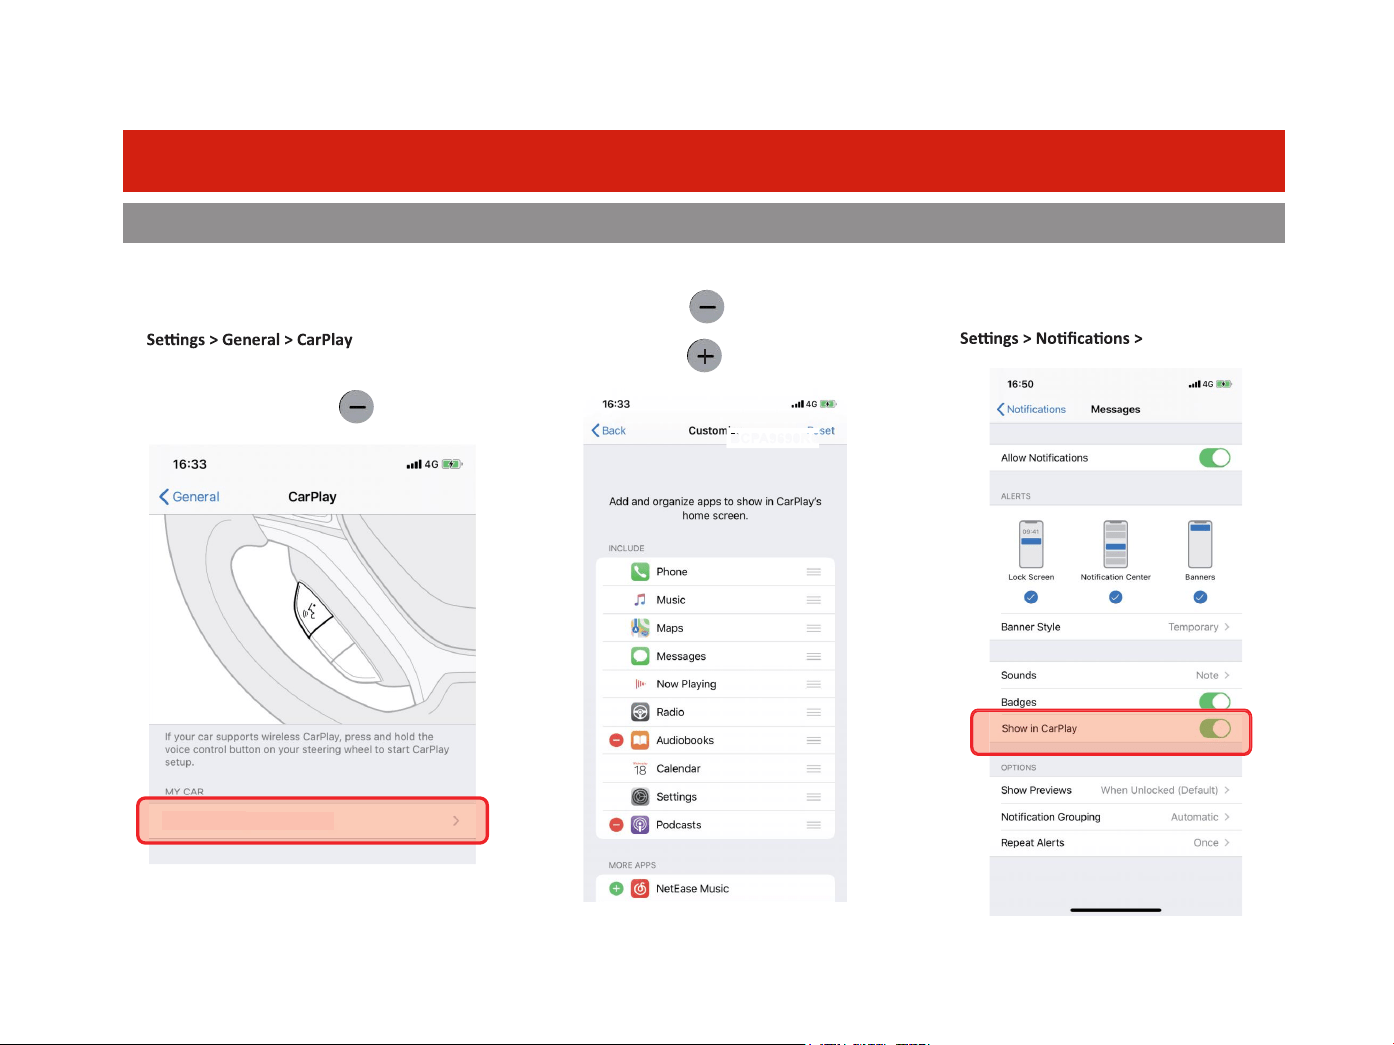
Task: Tap the Notification Center alert phone illustration
Action: coord(1116,544)
